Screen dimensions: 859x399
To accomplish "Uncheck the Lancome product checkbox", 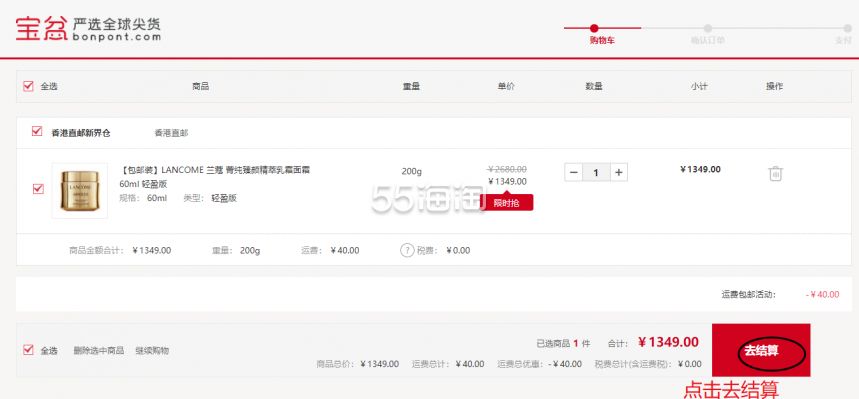I will pyautogui.click(x=38, y=189).
